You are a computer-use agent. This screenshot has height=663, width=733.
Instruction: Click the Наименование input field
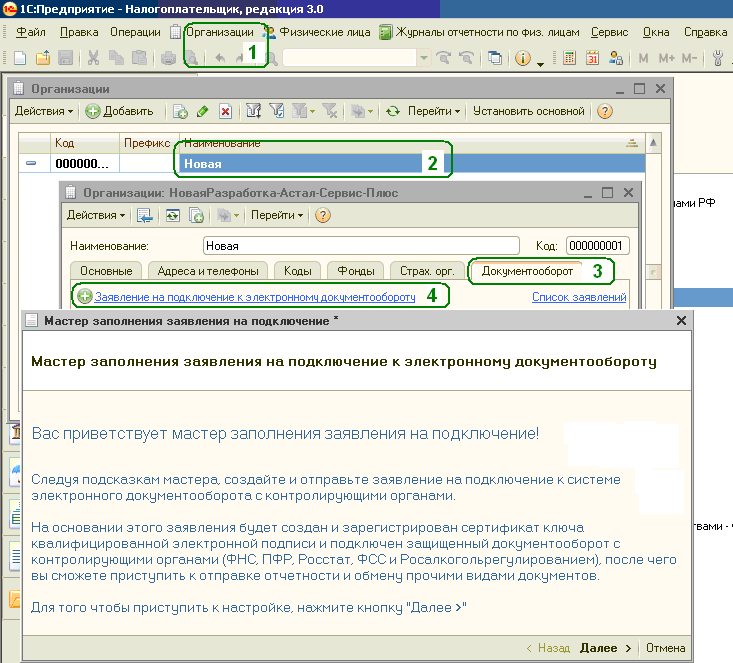pos(360,245)
